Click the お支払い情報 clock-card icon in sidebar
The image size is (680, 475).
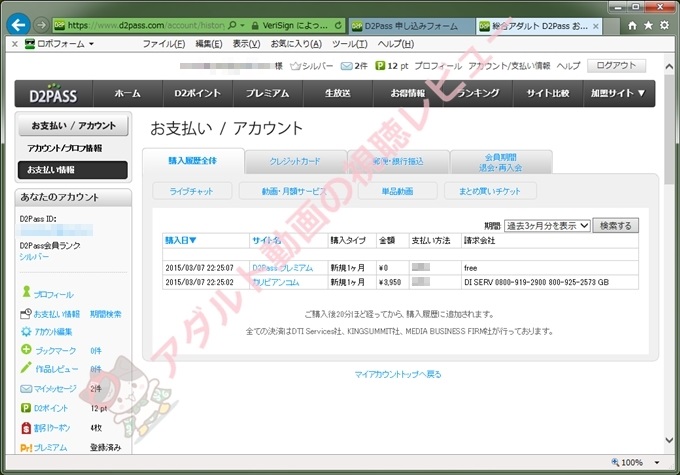pyautogui.click(x=26, y=314)
